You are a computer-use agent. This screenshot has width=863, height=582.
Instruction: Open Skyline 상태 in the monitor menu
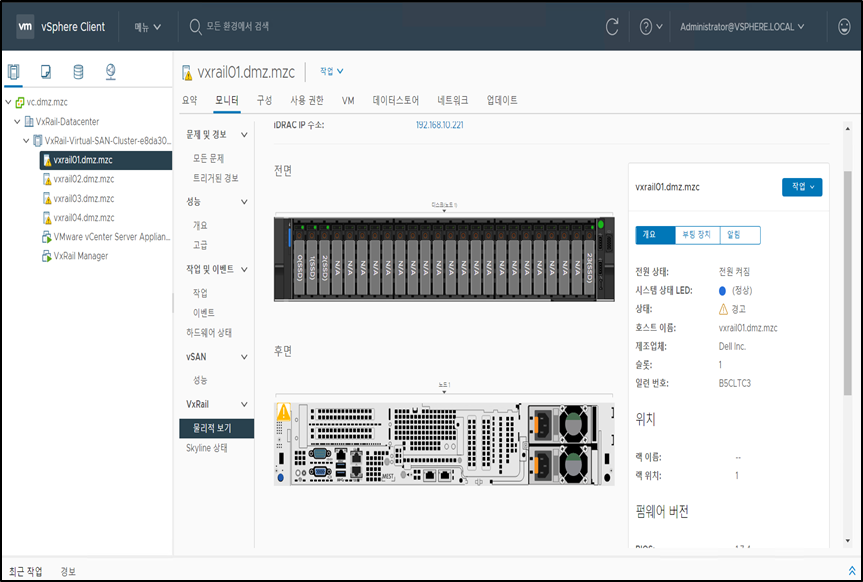206,448
